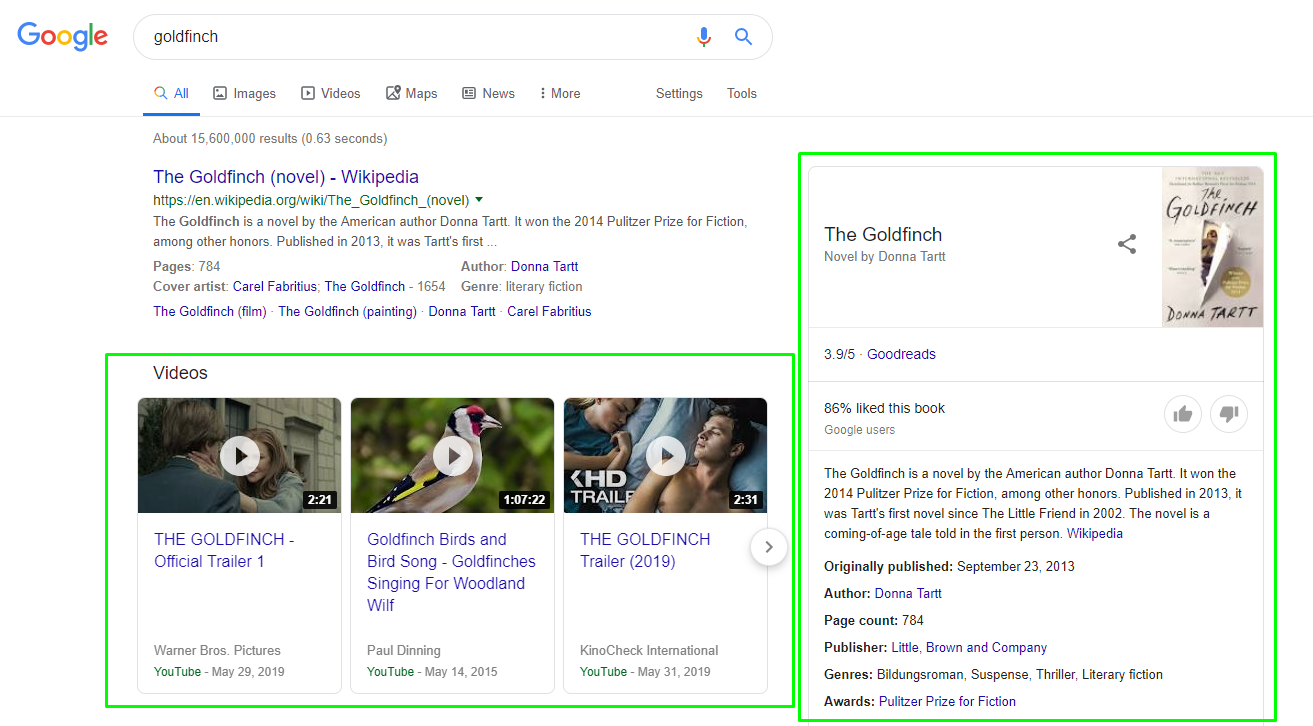This screenshot has height=726, width=1313.
Task: Open search Settings
Action: 679,93
